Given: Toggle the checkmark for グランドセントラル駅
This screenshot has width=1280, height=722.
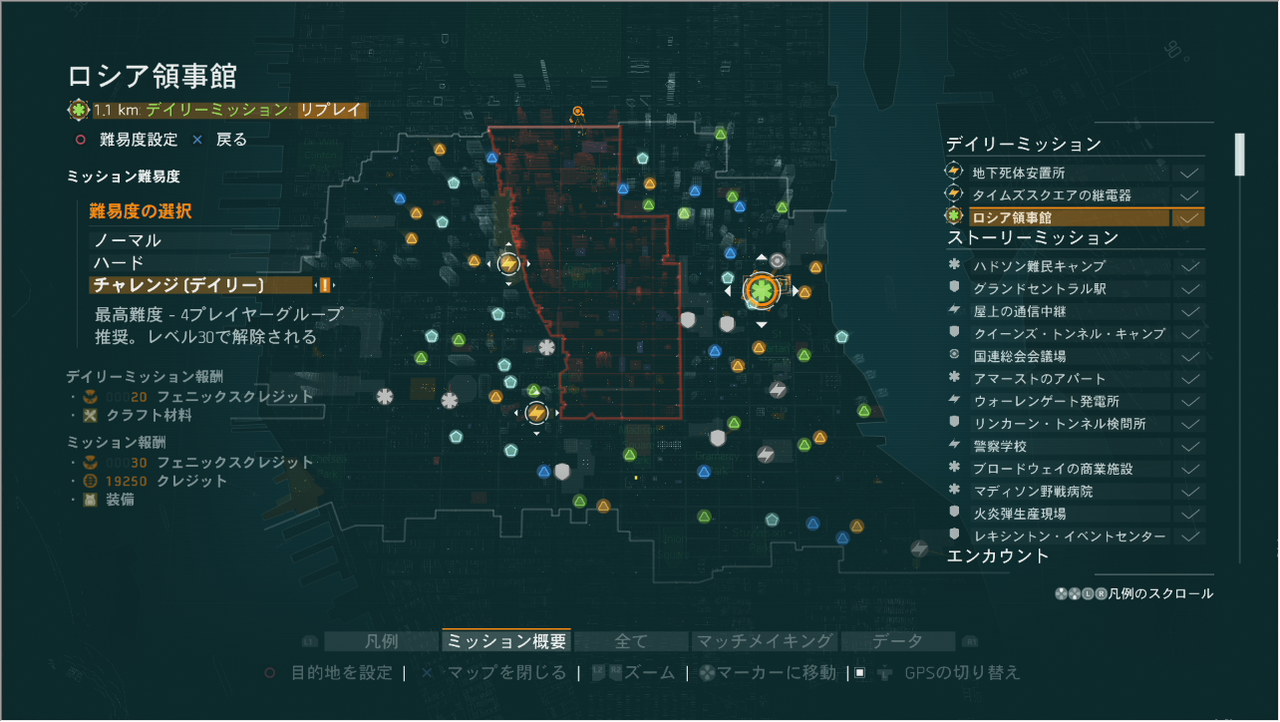Looking at the screenshot, I should click(1189, 288).
